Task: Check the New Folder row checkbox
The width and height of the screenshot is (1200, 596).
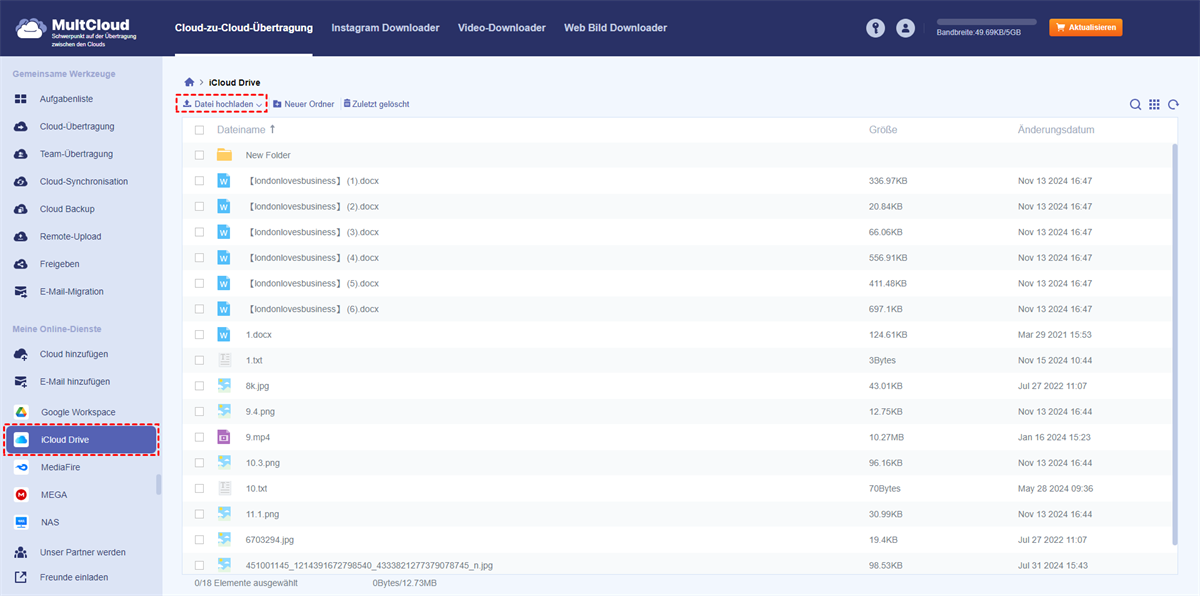Action: pyautogui.click(x=199, y=155)
